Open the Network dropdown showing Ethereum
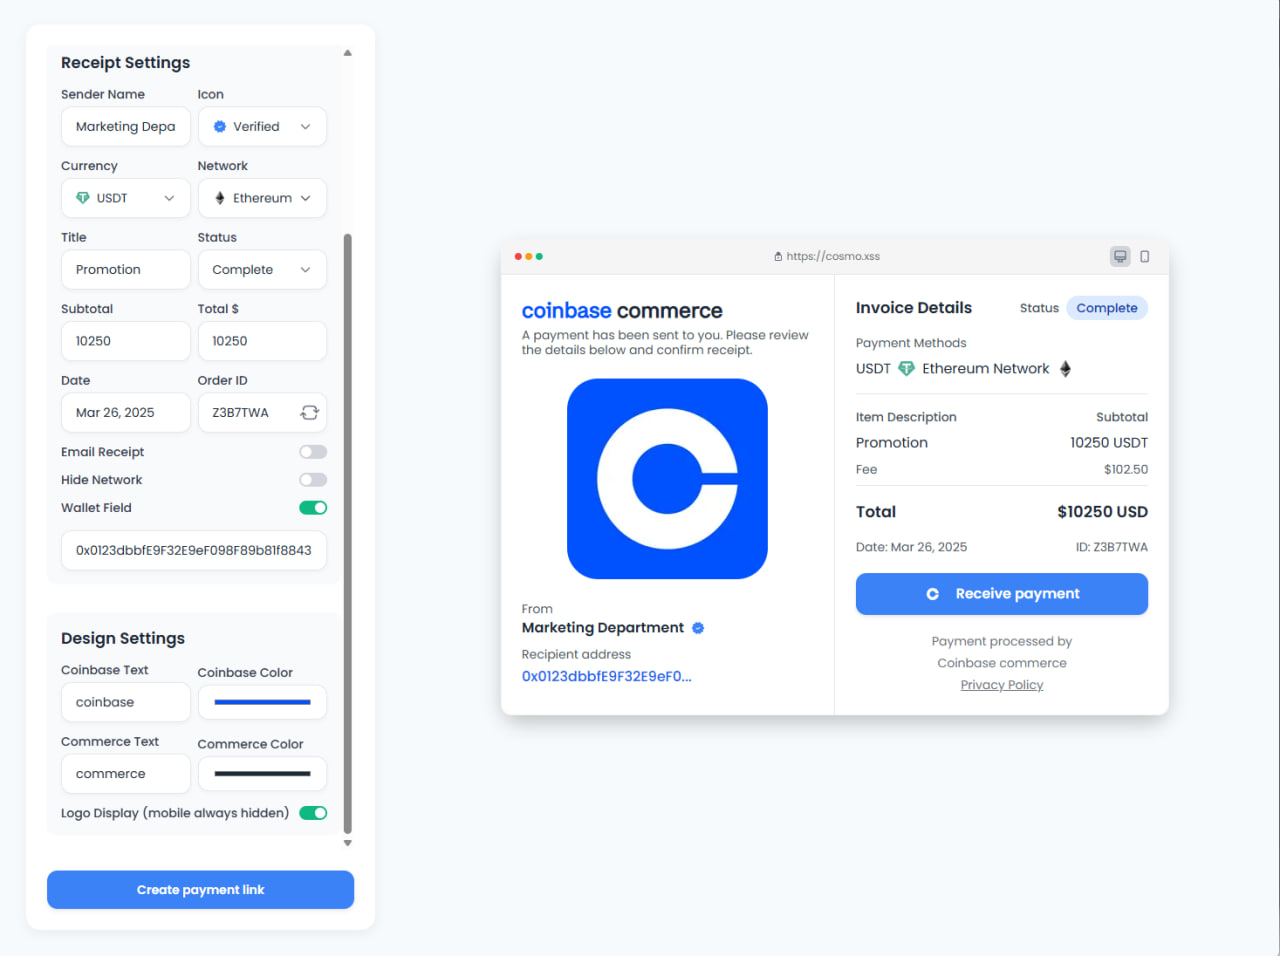Image resolution: width=1280 pixels, height=956 pixels. pos(262,198)
